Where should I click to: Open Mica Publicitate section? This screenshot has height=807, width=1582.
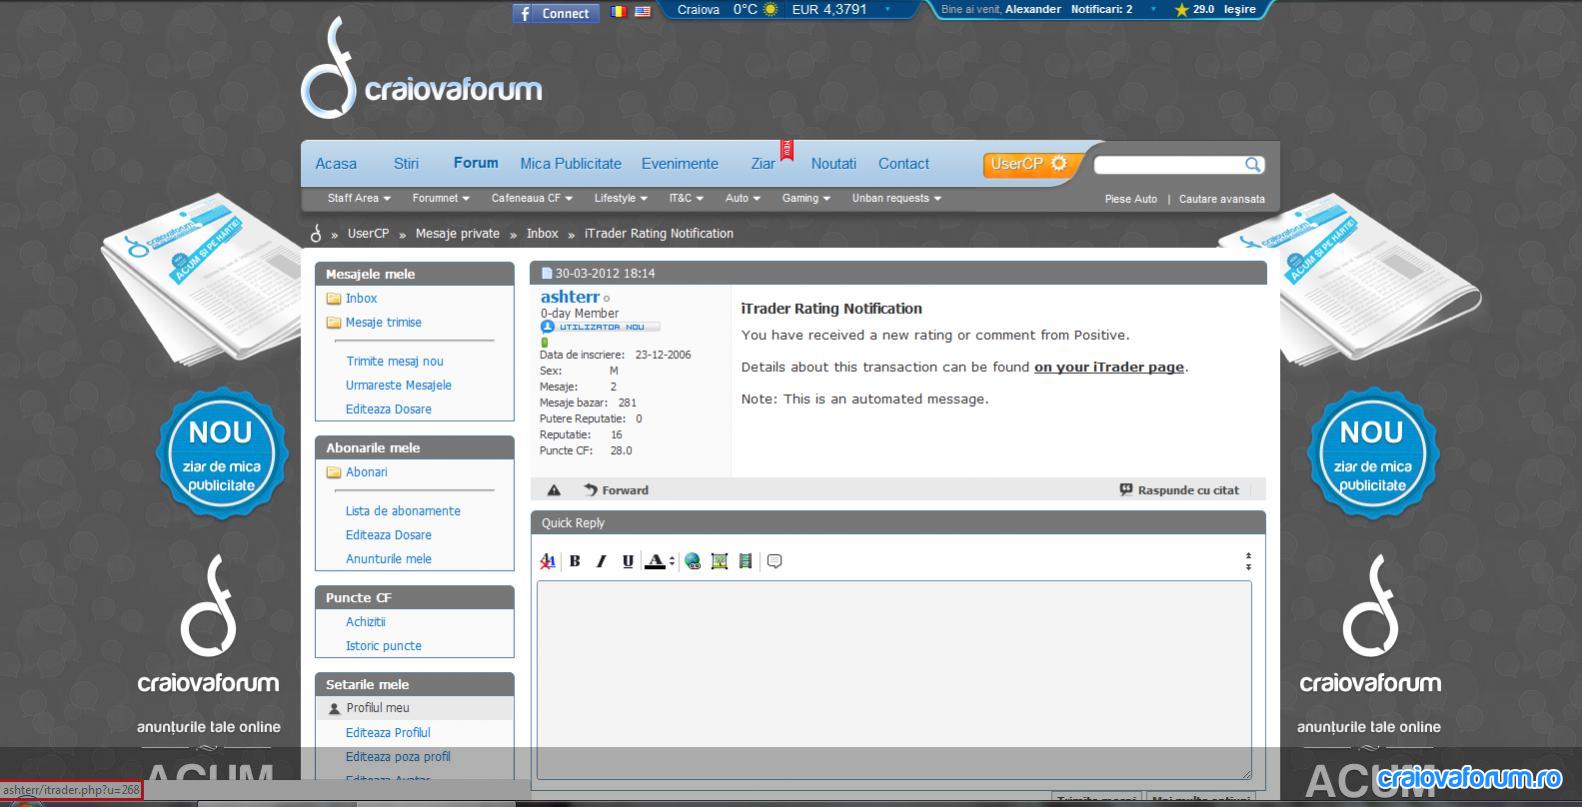coord(570,164)
